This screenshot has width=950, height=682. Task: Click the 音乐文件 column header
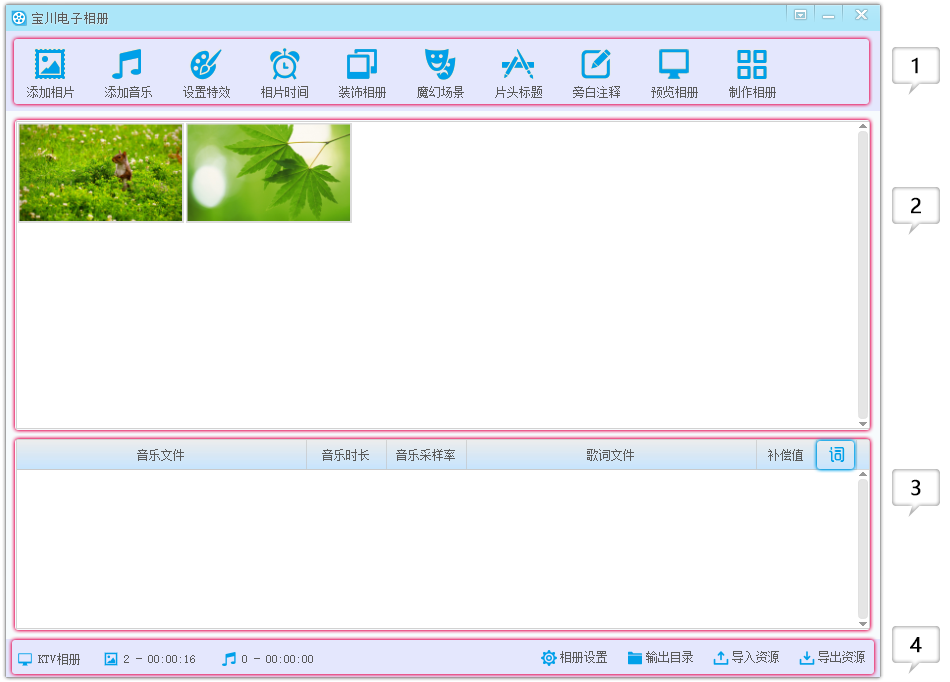click(161, 455)
